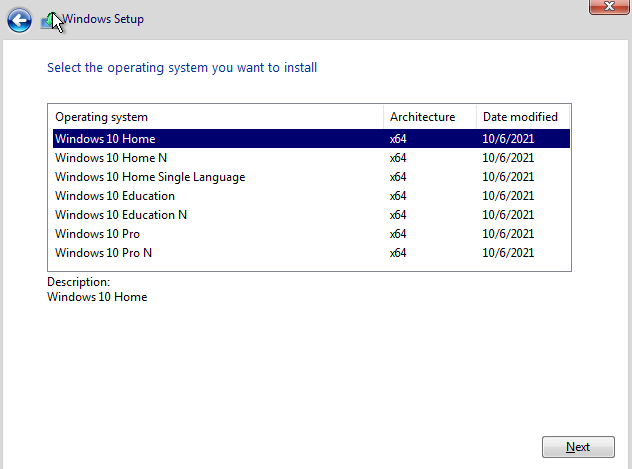Click the Description label text
632x469 pixels.
click(x=79, y=282)
